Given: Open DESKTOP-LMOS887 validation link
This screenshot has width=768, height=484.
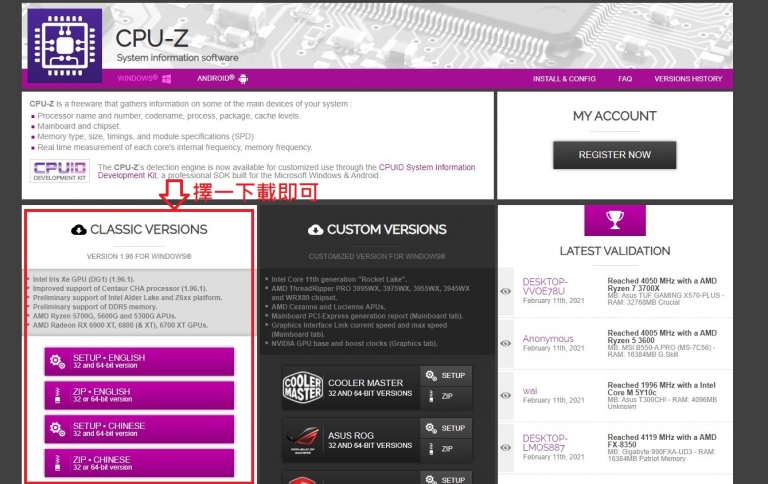Looking at the screenshot, I should coord(545,443).
